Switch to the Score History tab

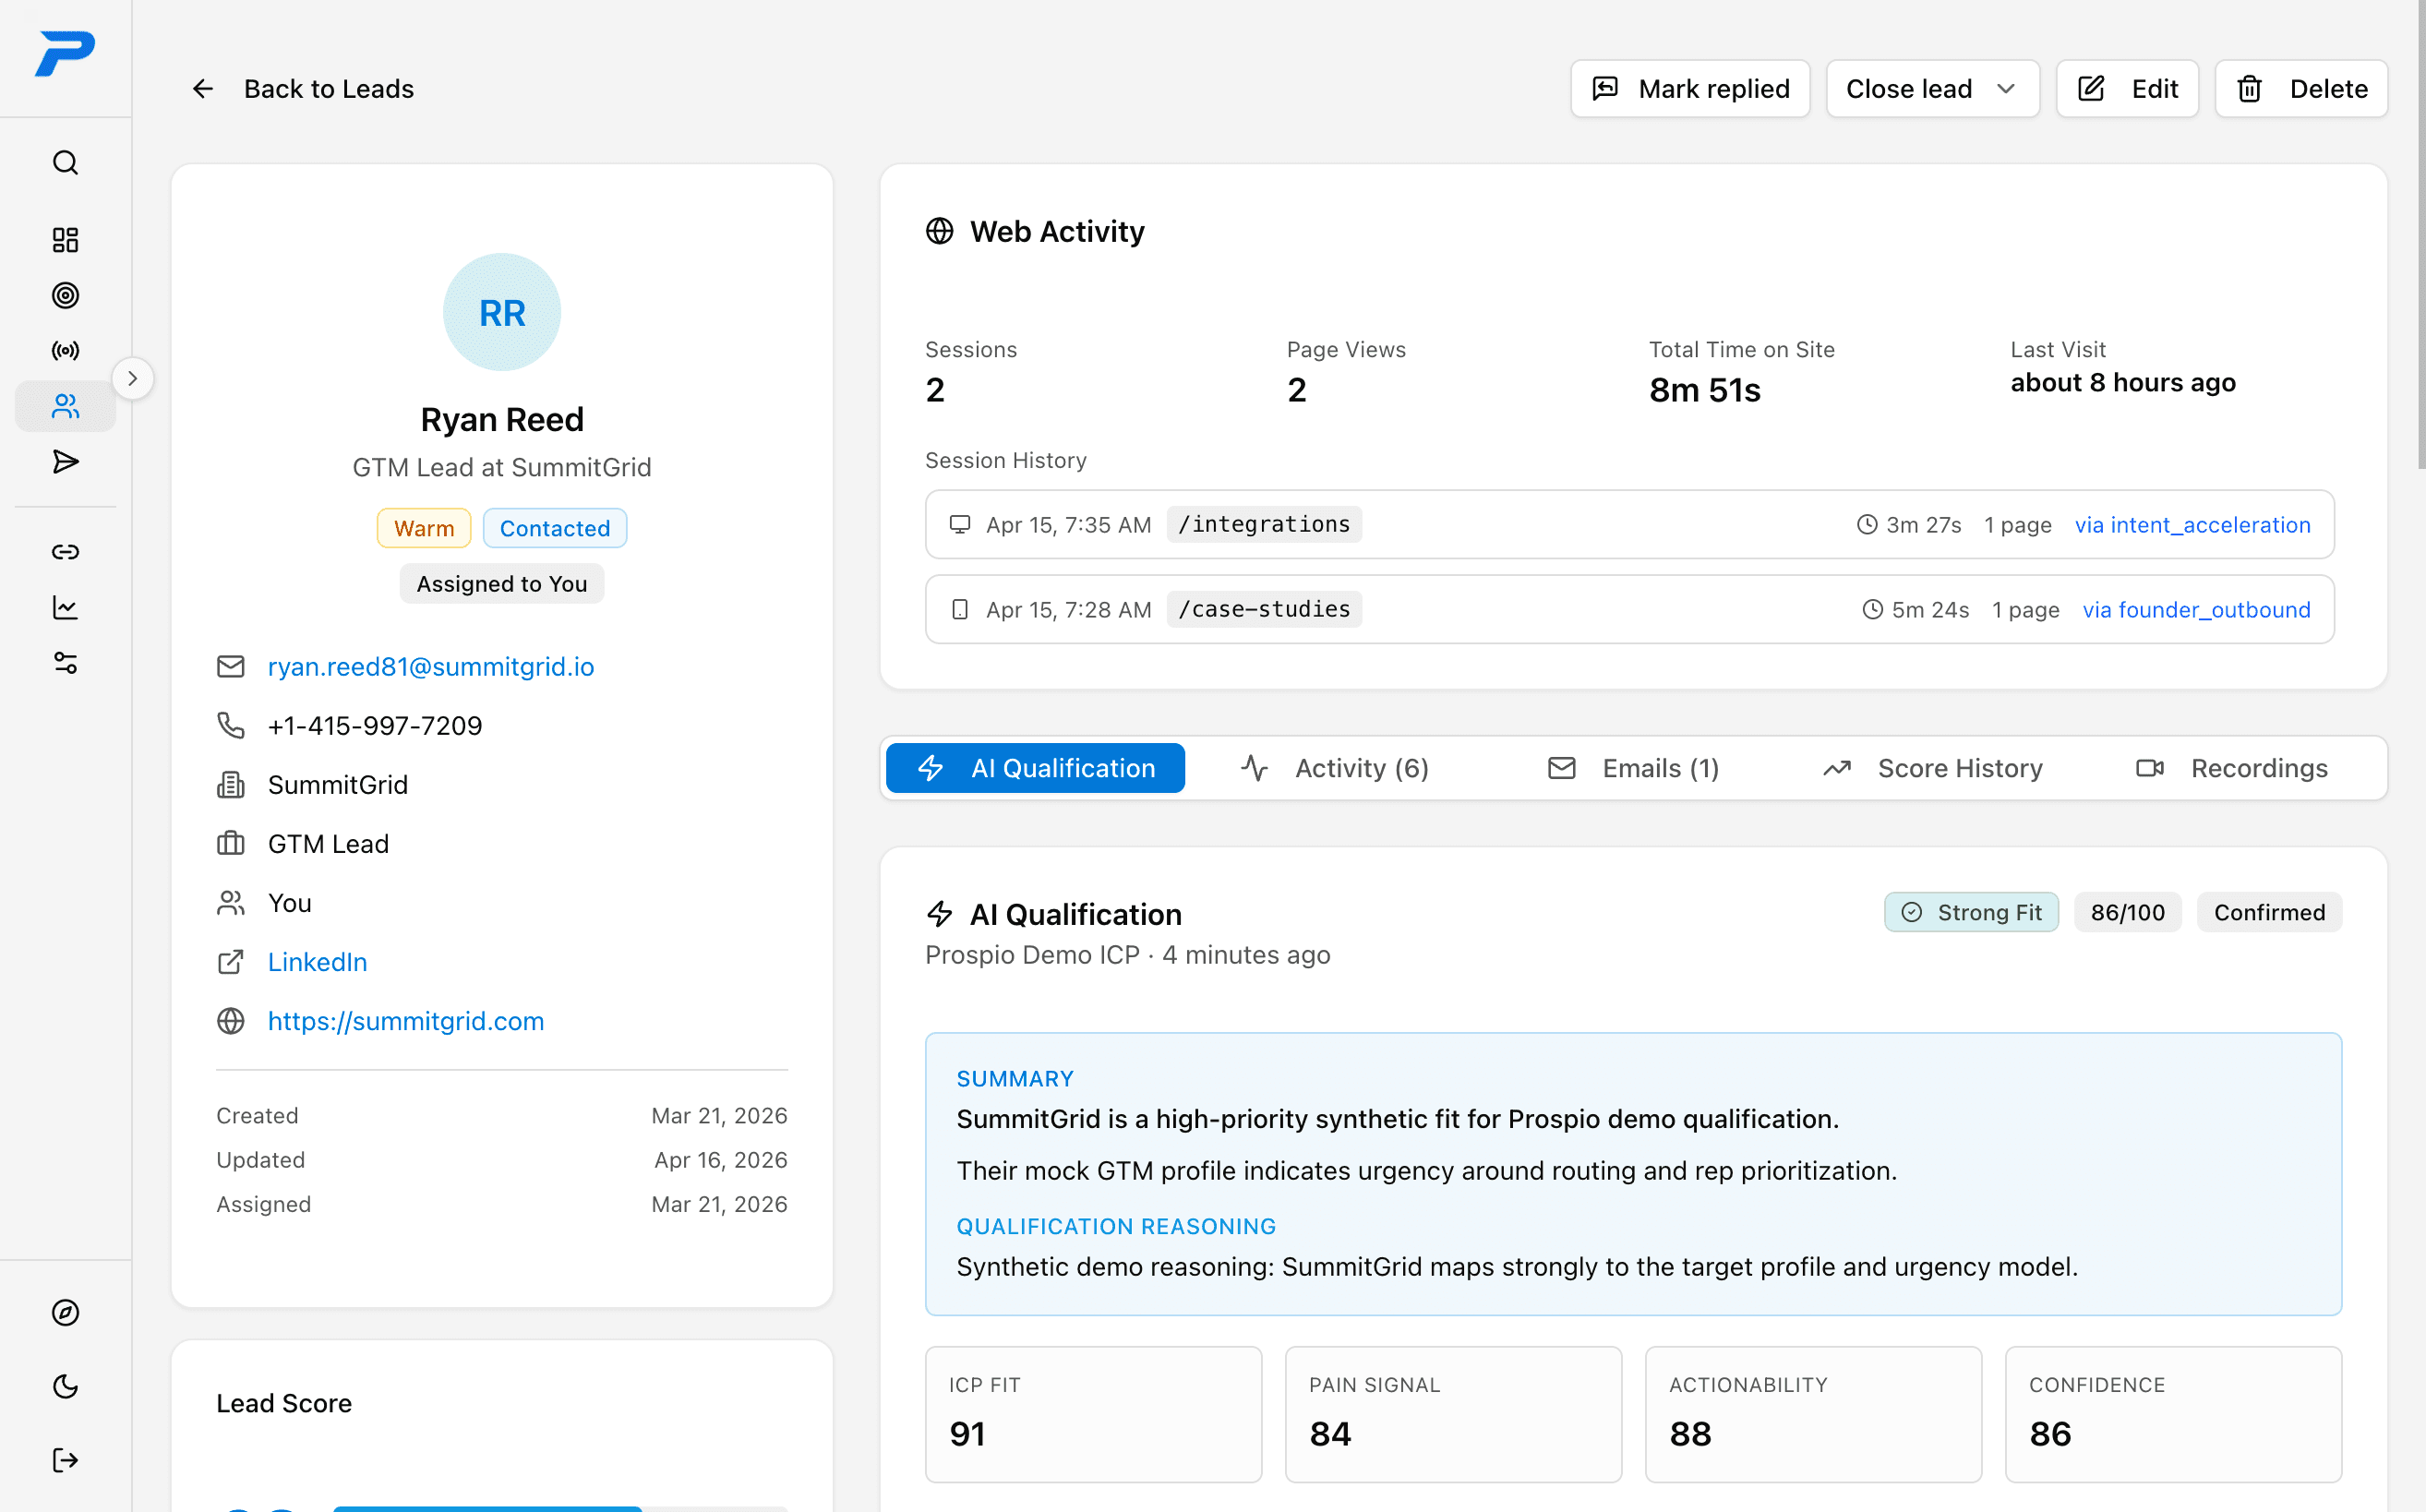(x=1932, y=768)
